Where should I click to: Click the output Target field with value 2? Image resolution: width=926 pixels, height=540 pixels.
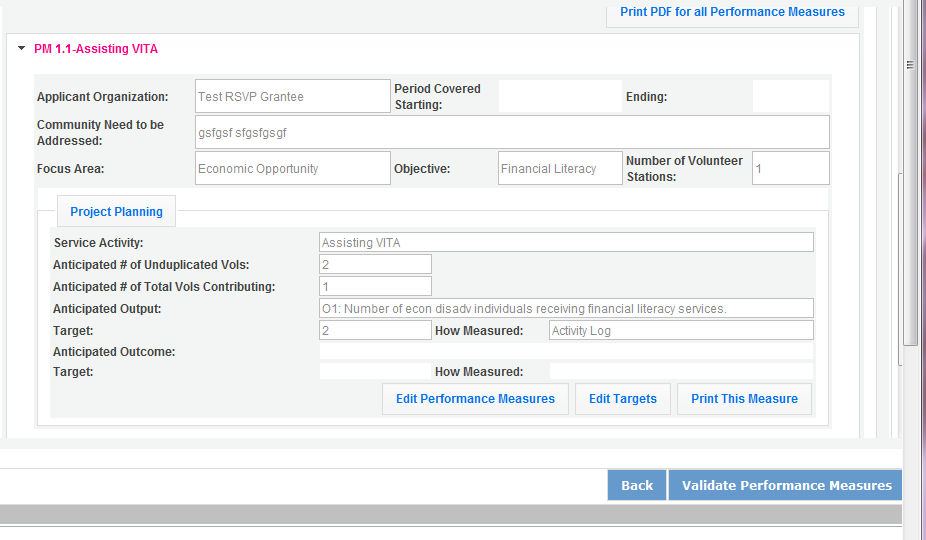376,330
